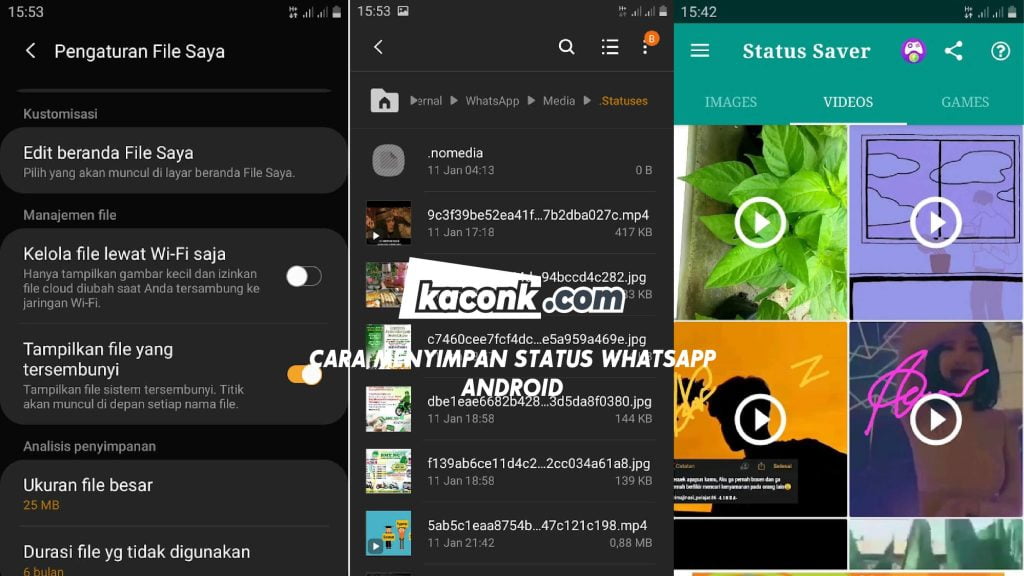This screenshot has height=576, width=1024.
Task: Open 5ab5c1eaa8754b...47c121c198.mp4 file
Action: [x=511, y=533]
